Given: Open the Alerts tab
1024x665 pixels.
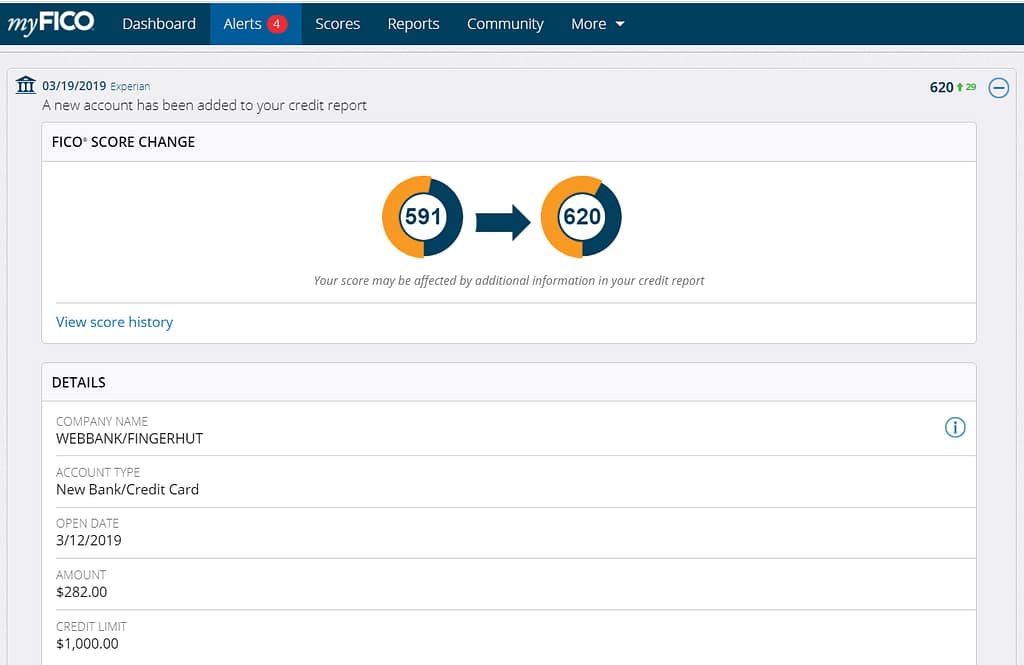Looking at the screenshot, I should point(255,24).
